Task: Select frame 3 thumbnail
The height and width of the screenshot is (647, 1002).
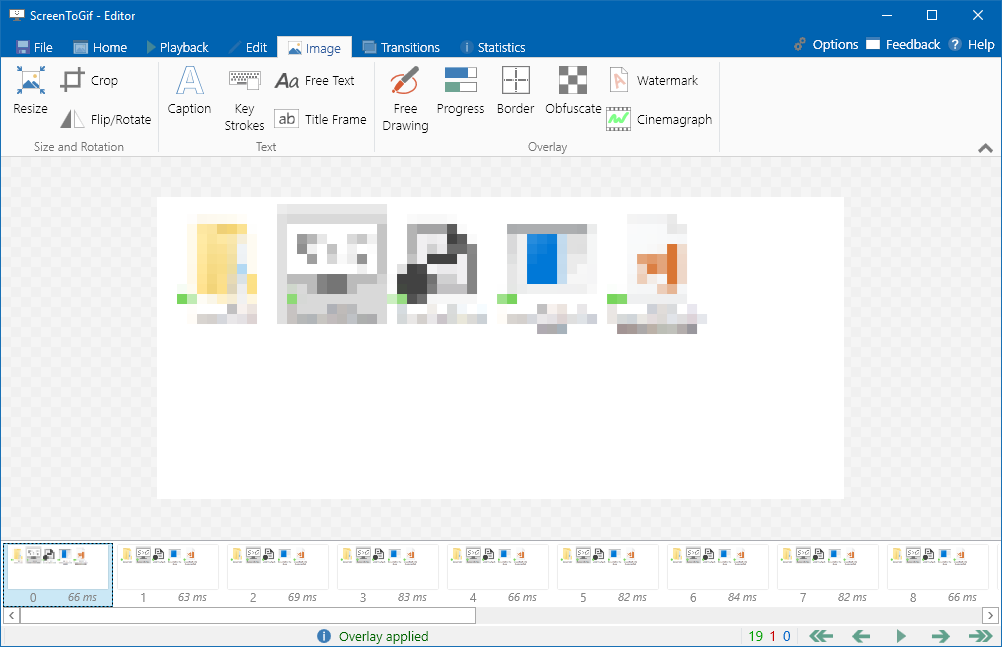Action: (x=388, y=575)
